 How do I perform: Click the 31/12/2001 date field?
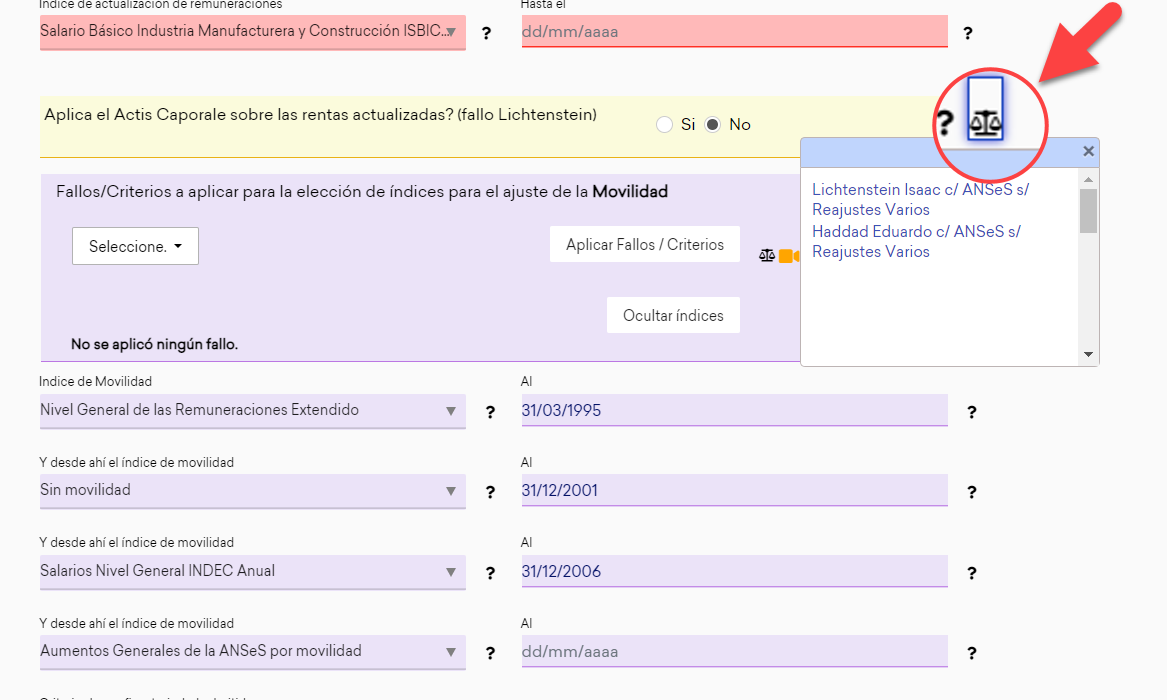pos(735,491)
